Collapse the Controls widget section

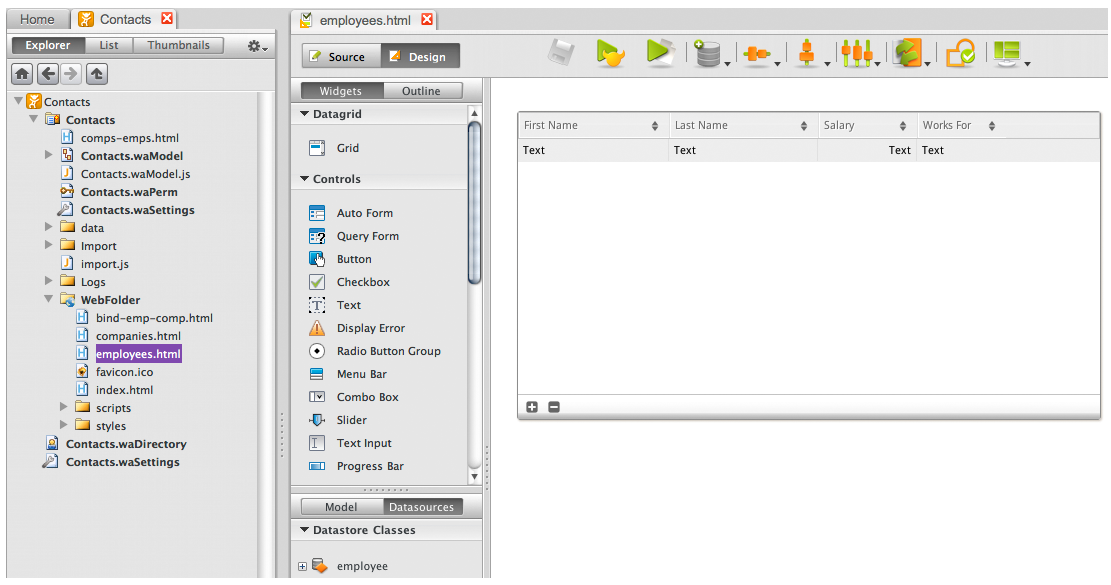coord(305,179)
